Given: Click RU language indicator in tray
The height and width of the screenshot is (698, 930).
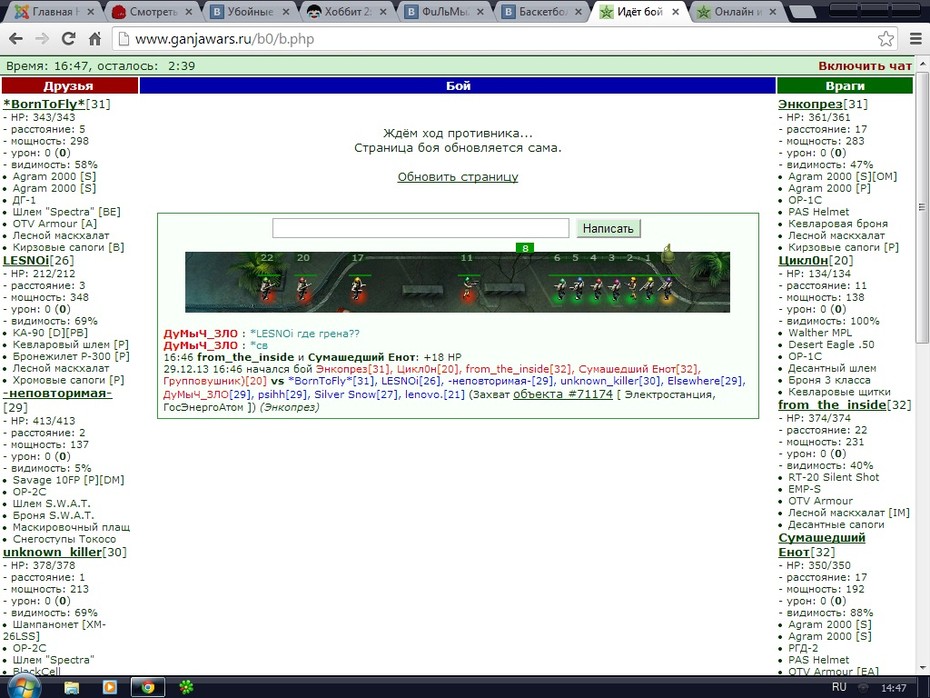Looking at the screenshot, I should (x=839, y=687).
